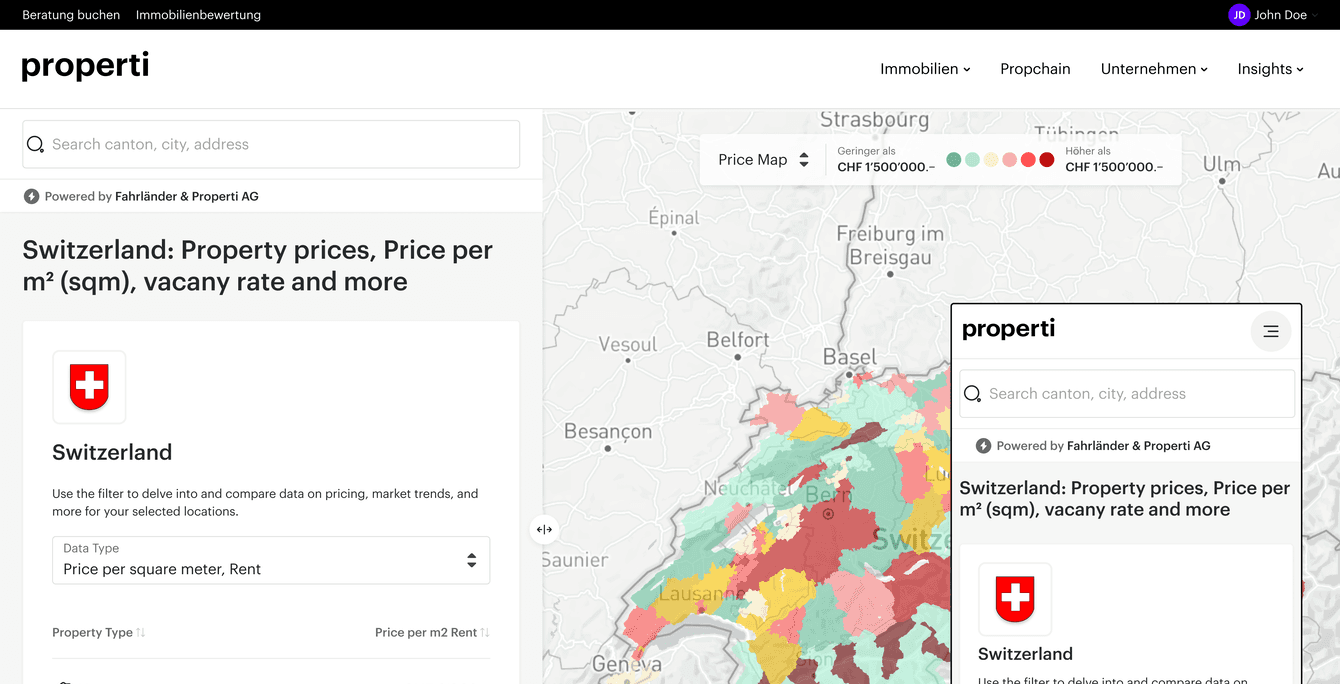
Task: Click the Fahrländer & Properti AG link in the left panel
Action: [x=187, y=196]
